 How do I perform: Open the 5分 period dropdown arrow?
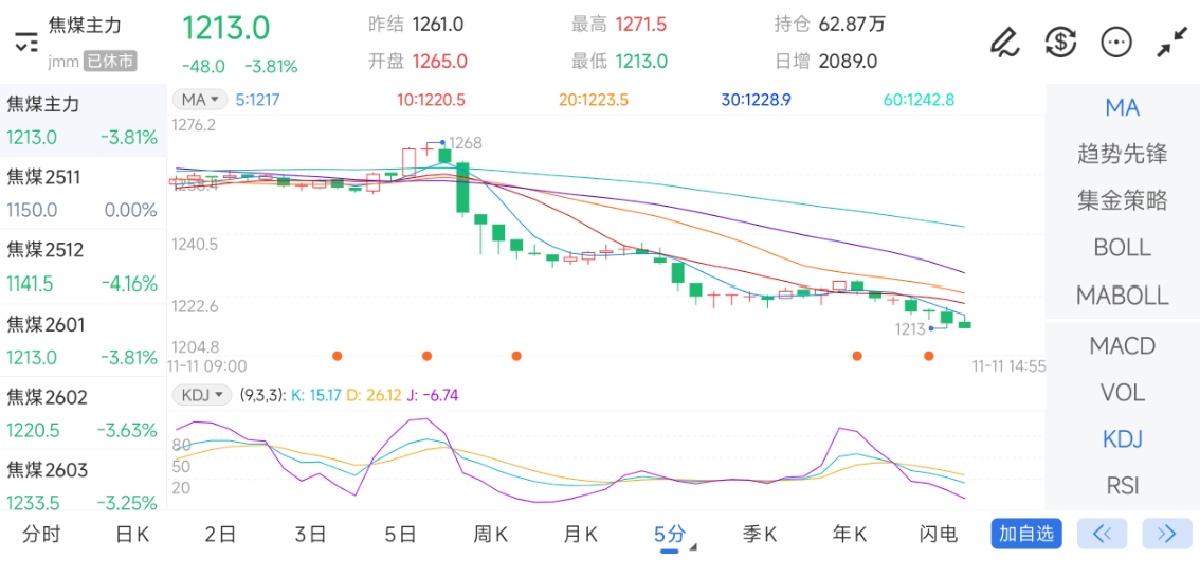click(x=692, y=547)
